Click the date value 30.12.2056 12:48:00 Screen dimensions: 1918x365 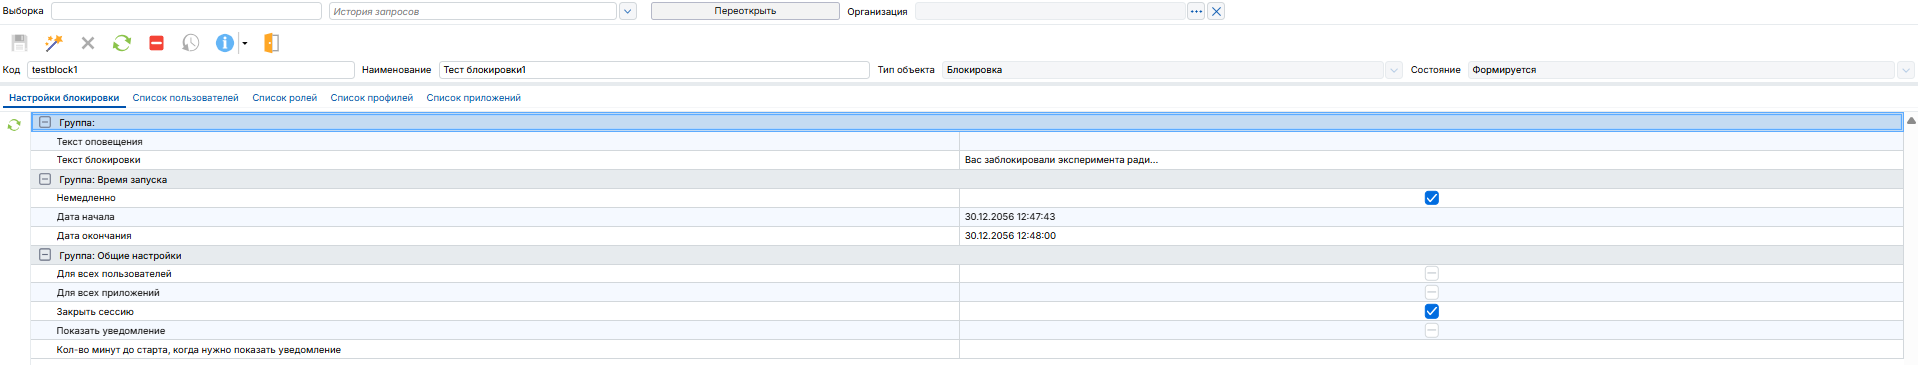(1010, 236)
